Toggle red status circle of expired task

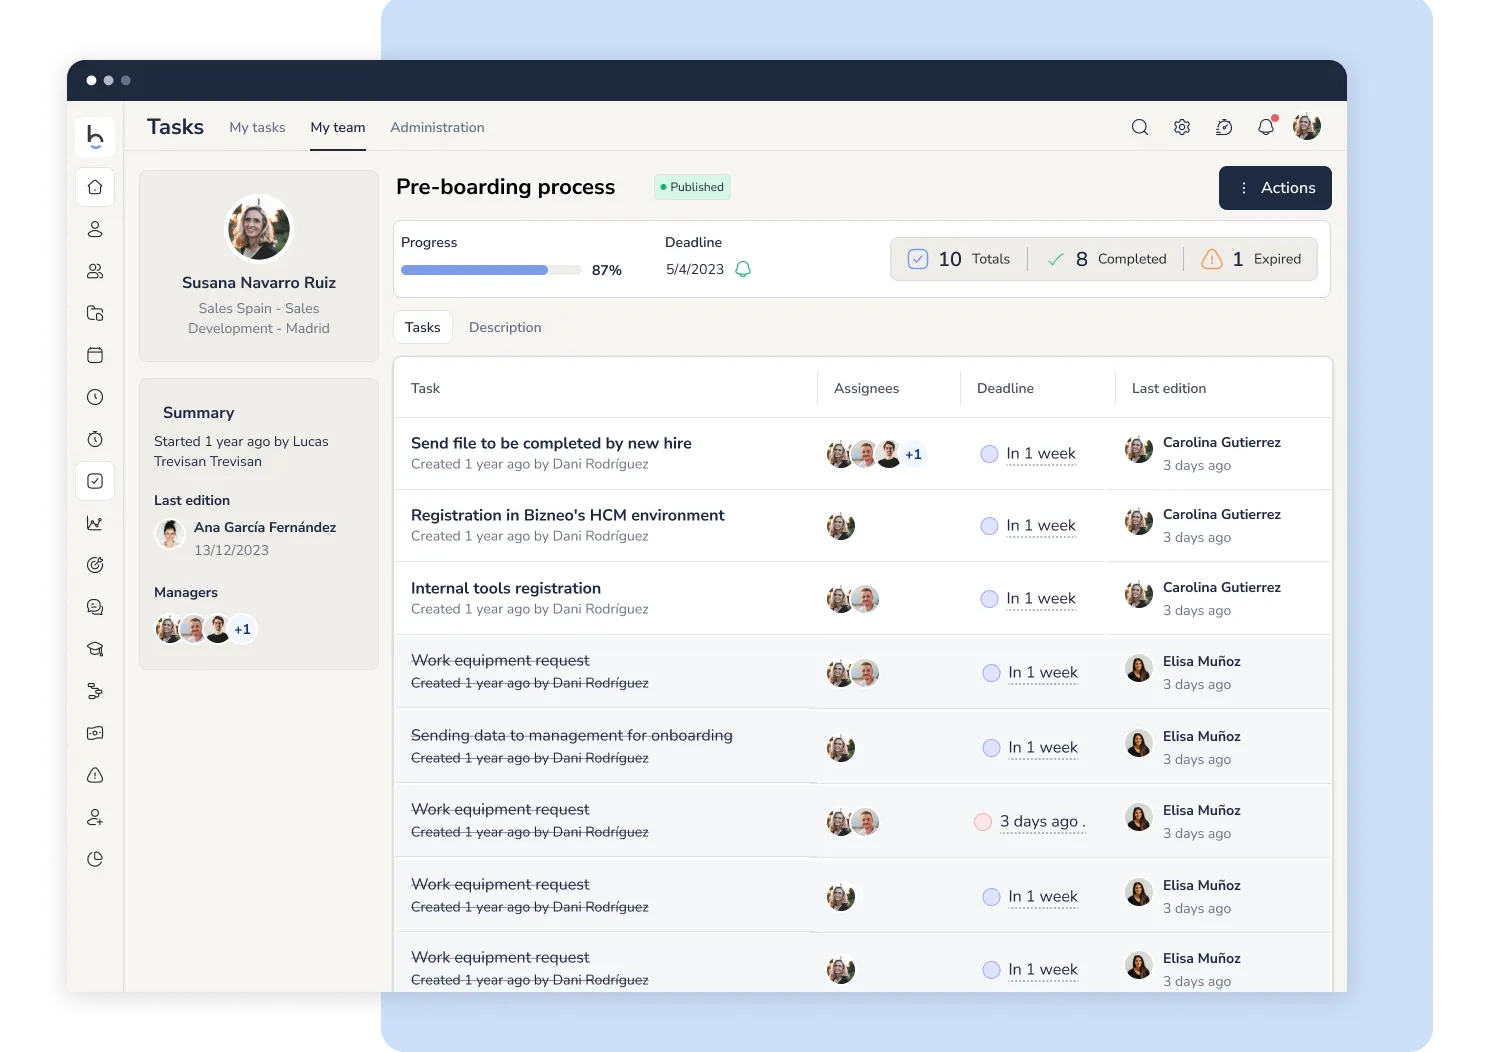983,822
